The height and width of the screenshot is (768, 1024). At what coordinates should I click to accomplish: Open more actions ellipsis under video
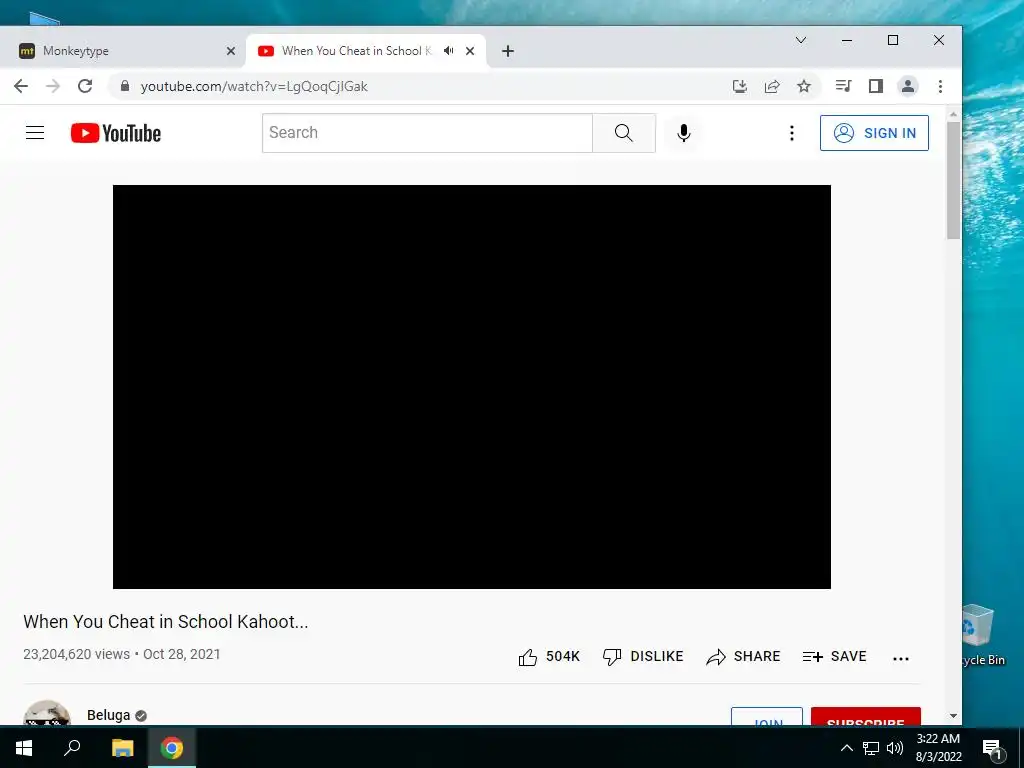tap(901, 658)
